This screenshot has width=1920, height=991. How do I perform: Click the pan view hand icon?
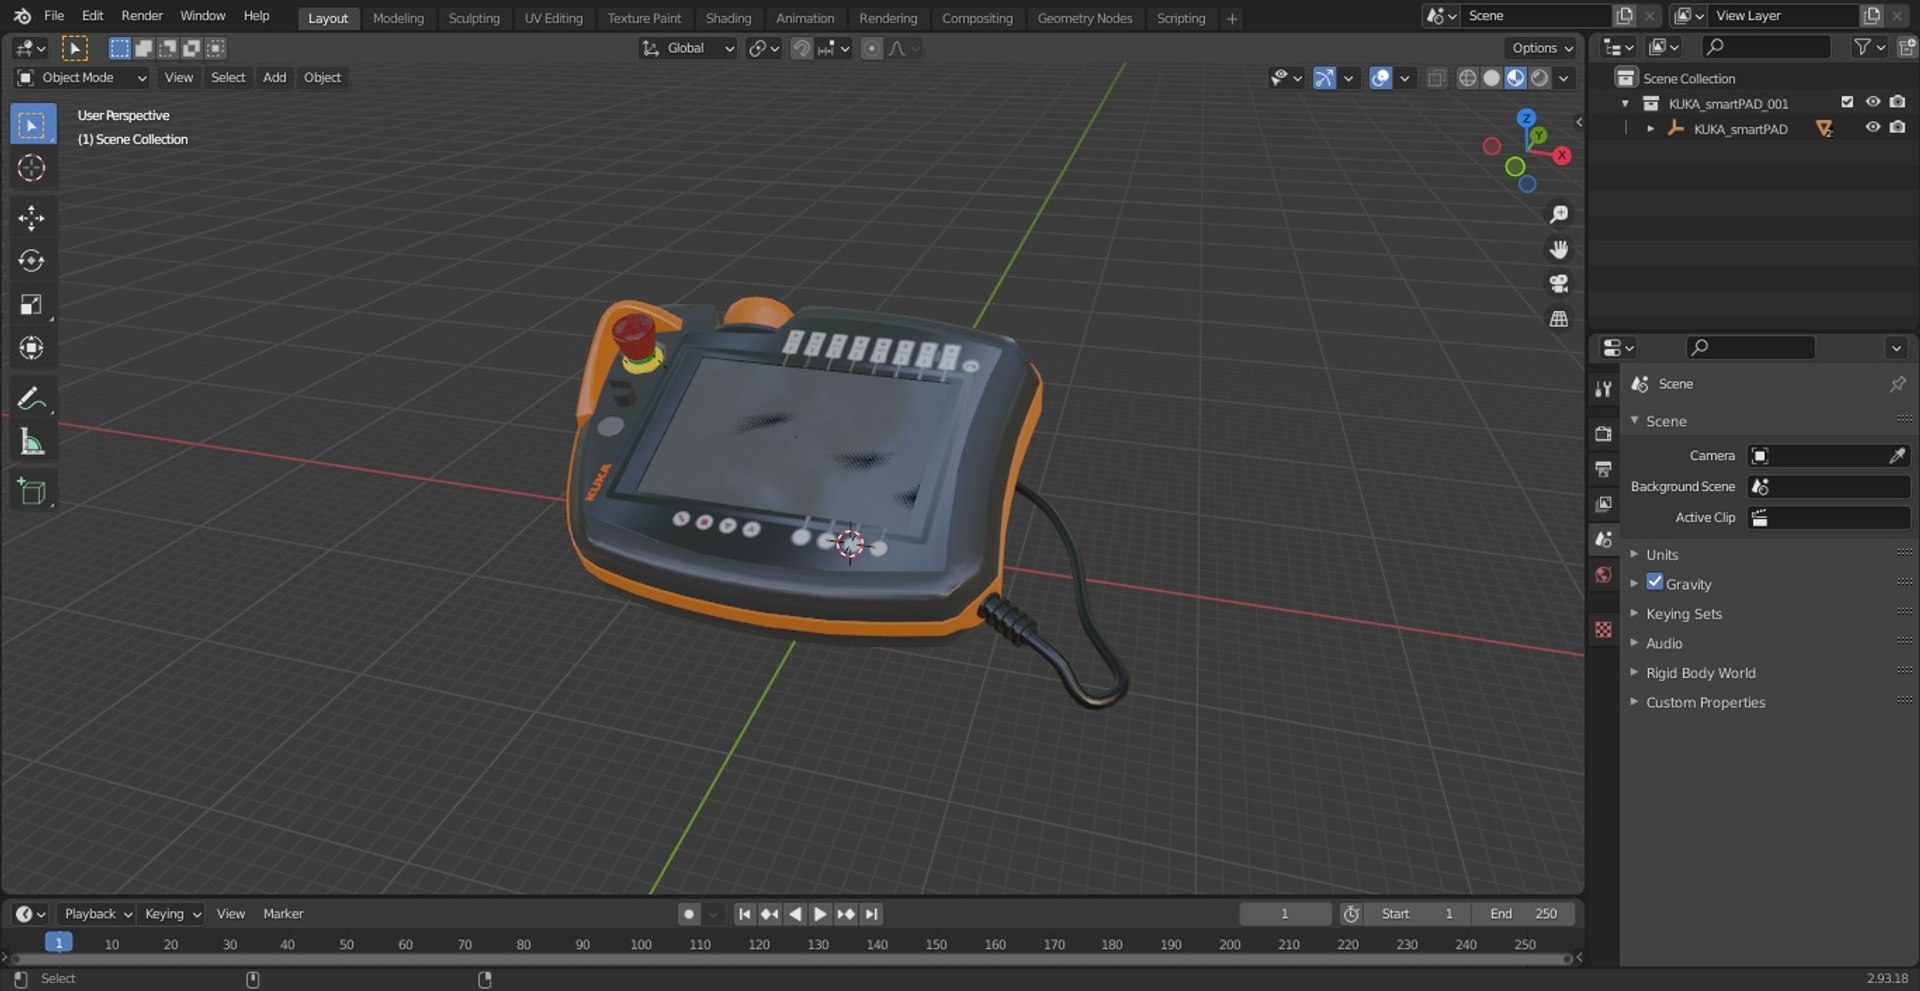[1558, 249]
